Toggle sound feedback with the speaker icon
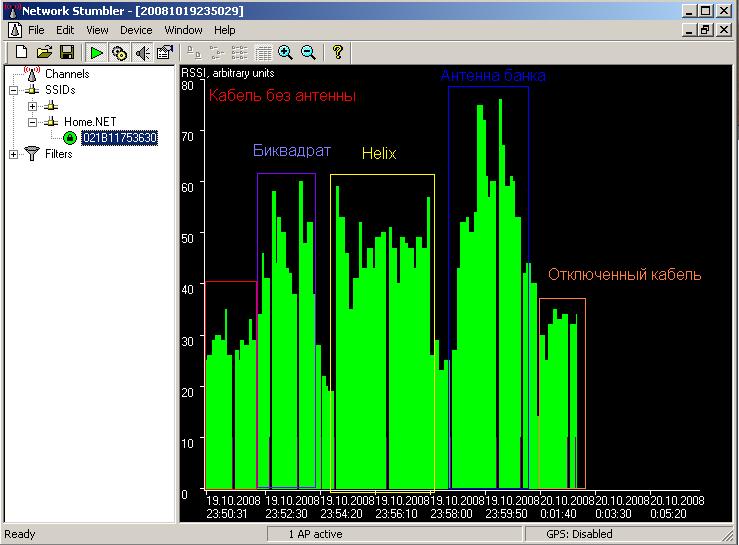 pos(142,52)
